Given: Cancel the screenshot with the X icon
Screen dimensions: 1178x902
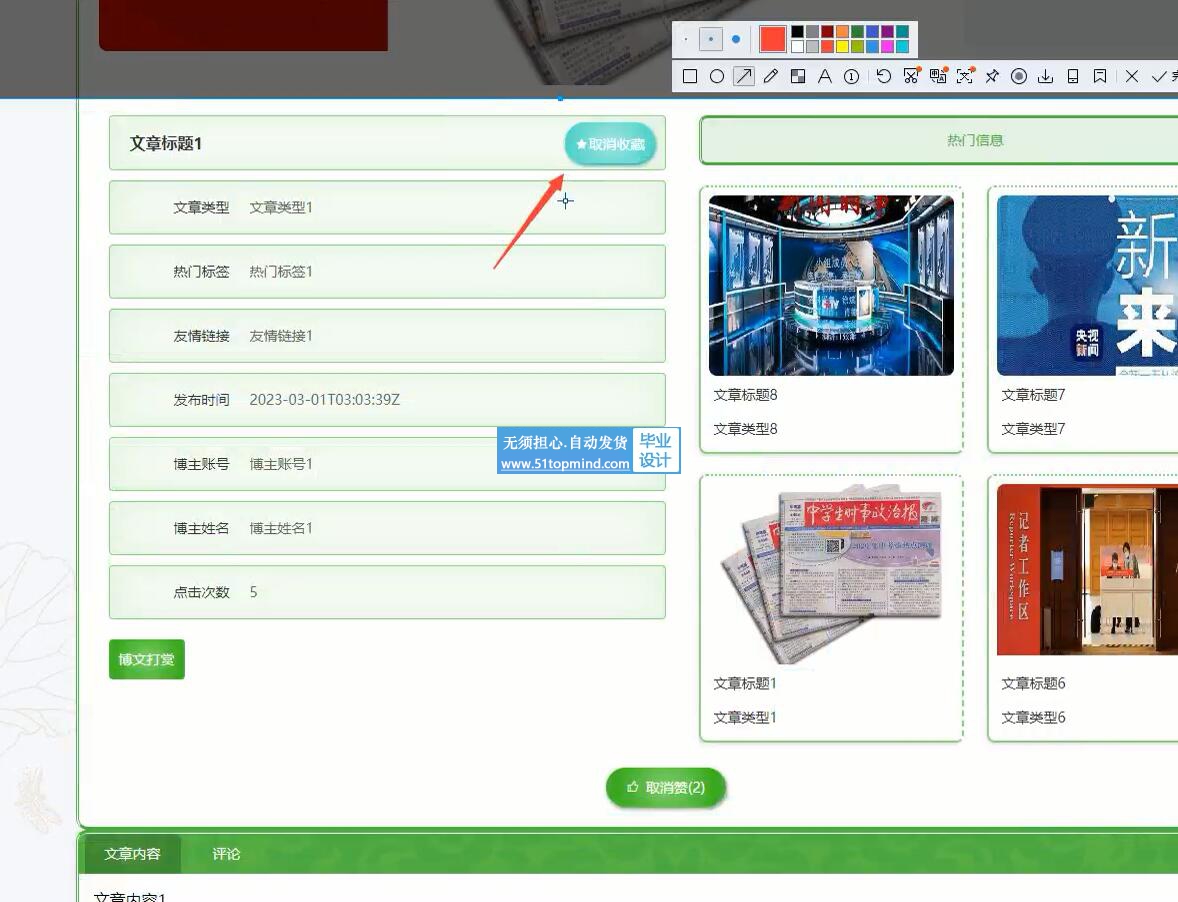Looking at the screenshot, I should [x=1132, y=77].
